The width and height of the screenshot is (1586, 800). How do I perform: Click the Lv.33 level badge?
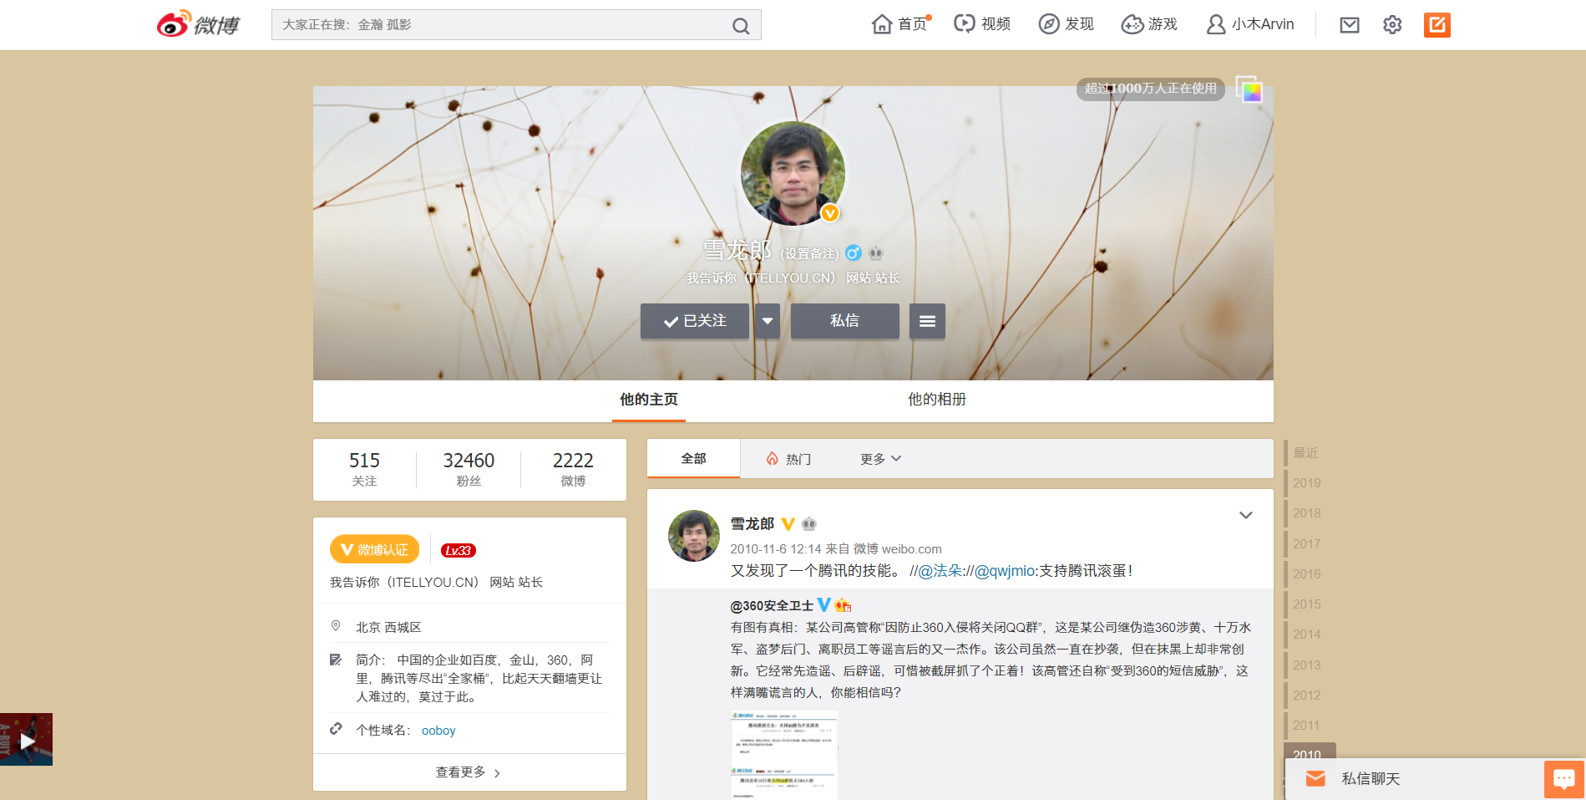(x=458, y=550)
